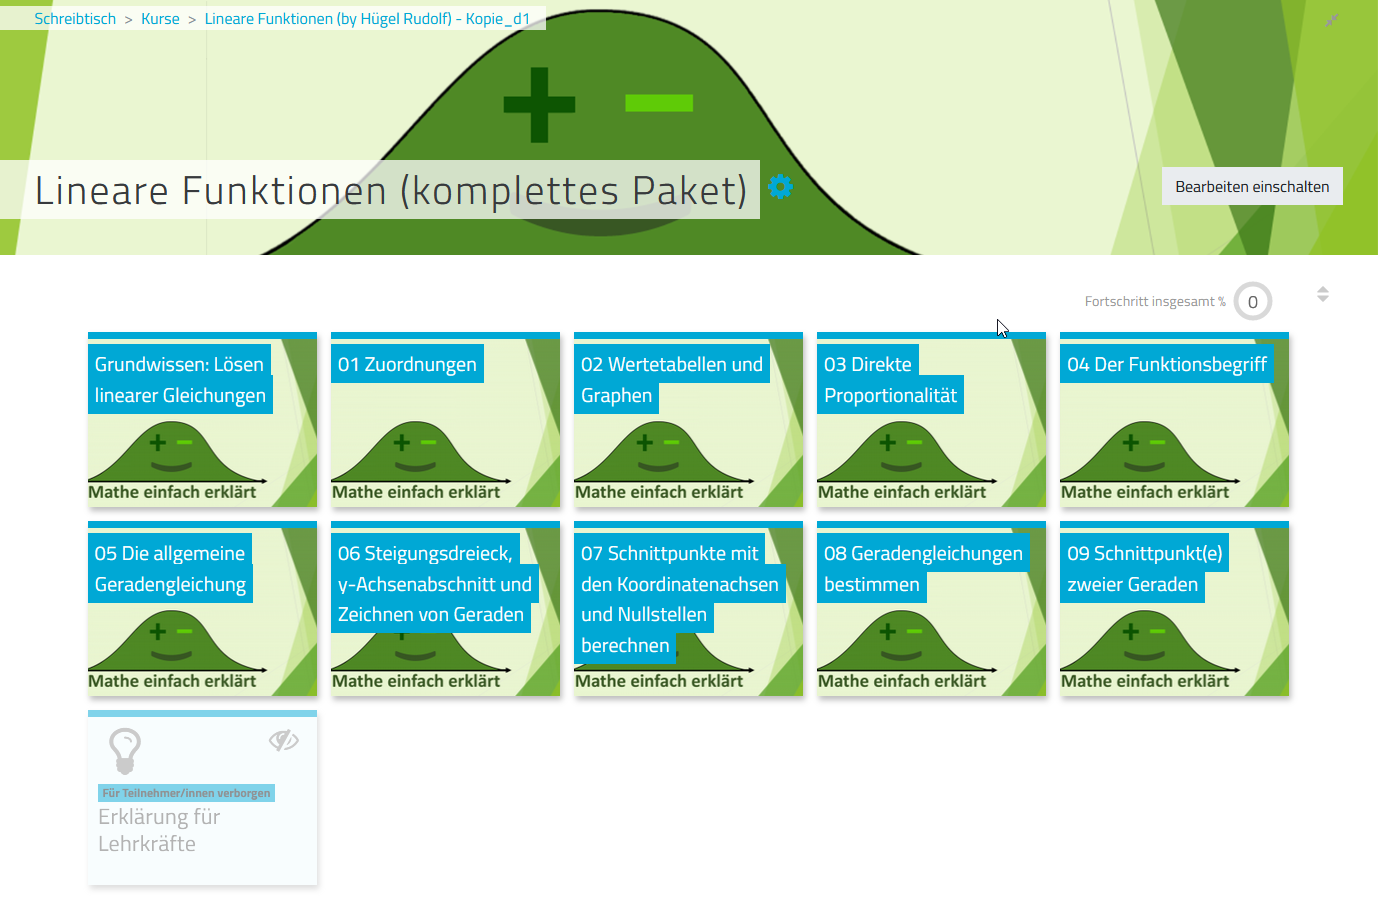
Task: Expand all sections with the arrows icon
Action: pos(1323,294)
